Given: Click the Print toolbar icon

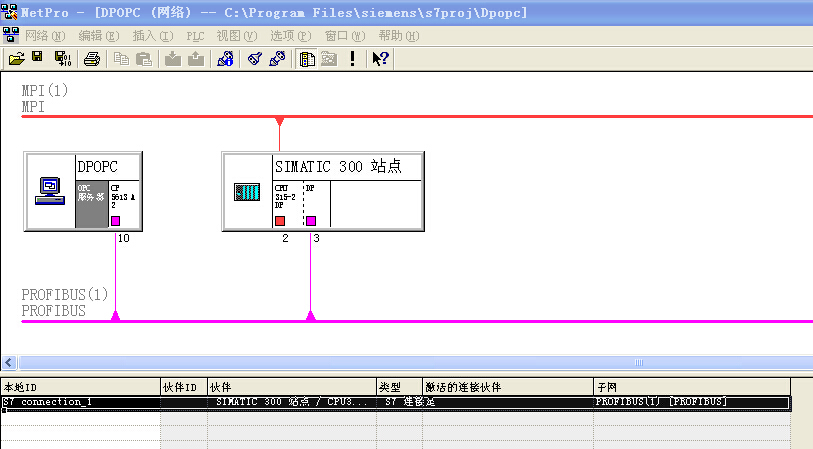Looking at the screenshot, I should tap(92, 59).
